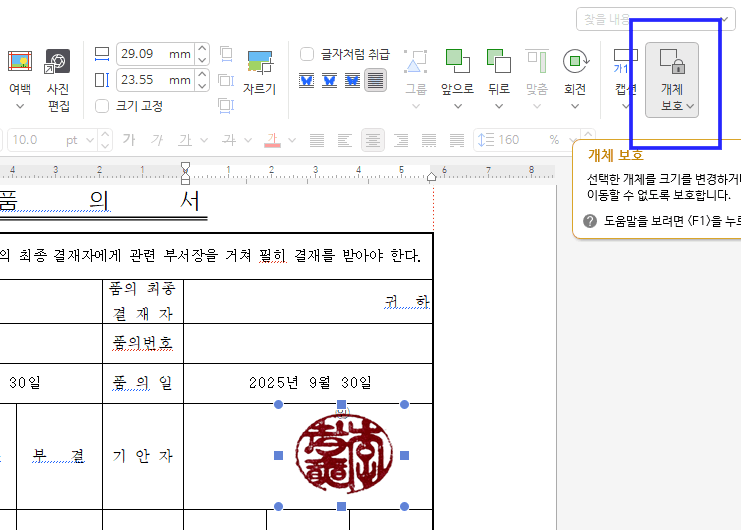Expand the 앞으로 dropdown arrow
741x530 pixels.
[x=457, y=107]
